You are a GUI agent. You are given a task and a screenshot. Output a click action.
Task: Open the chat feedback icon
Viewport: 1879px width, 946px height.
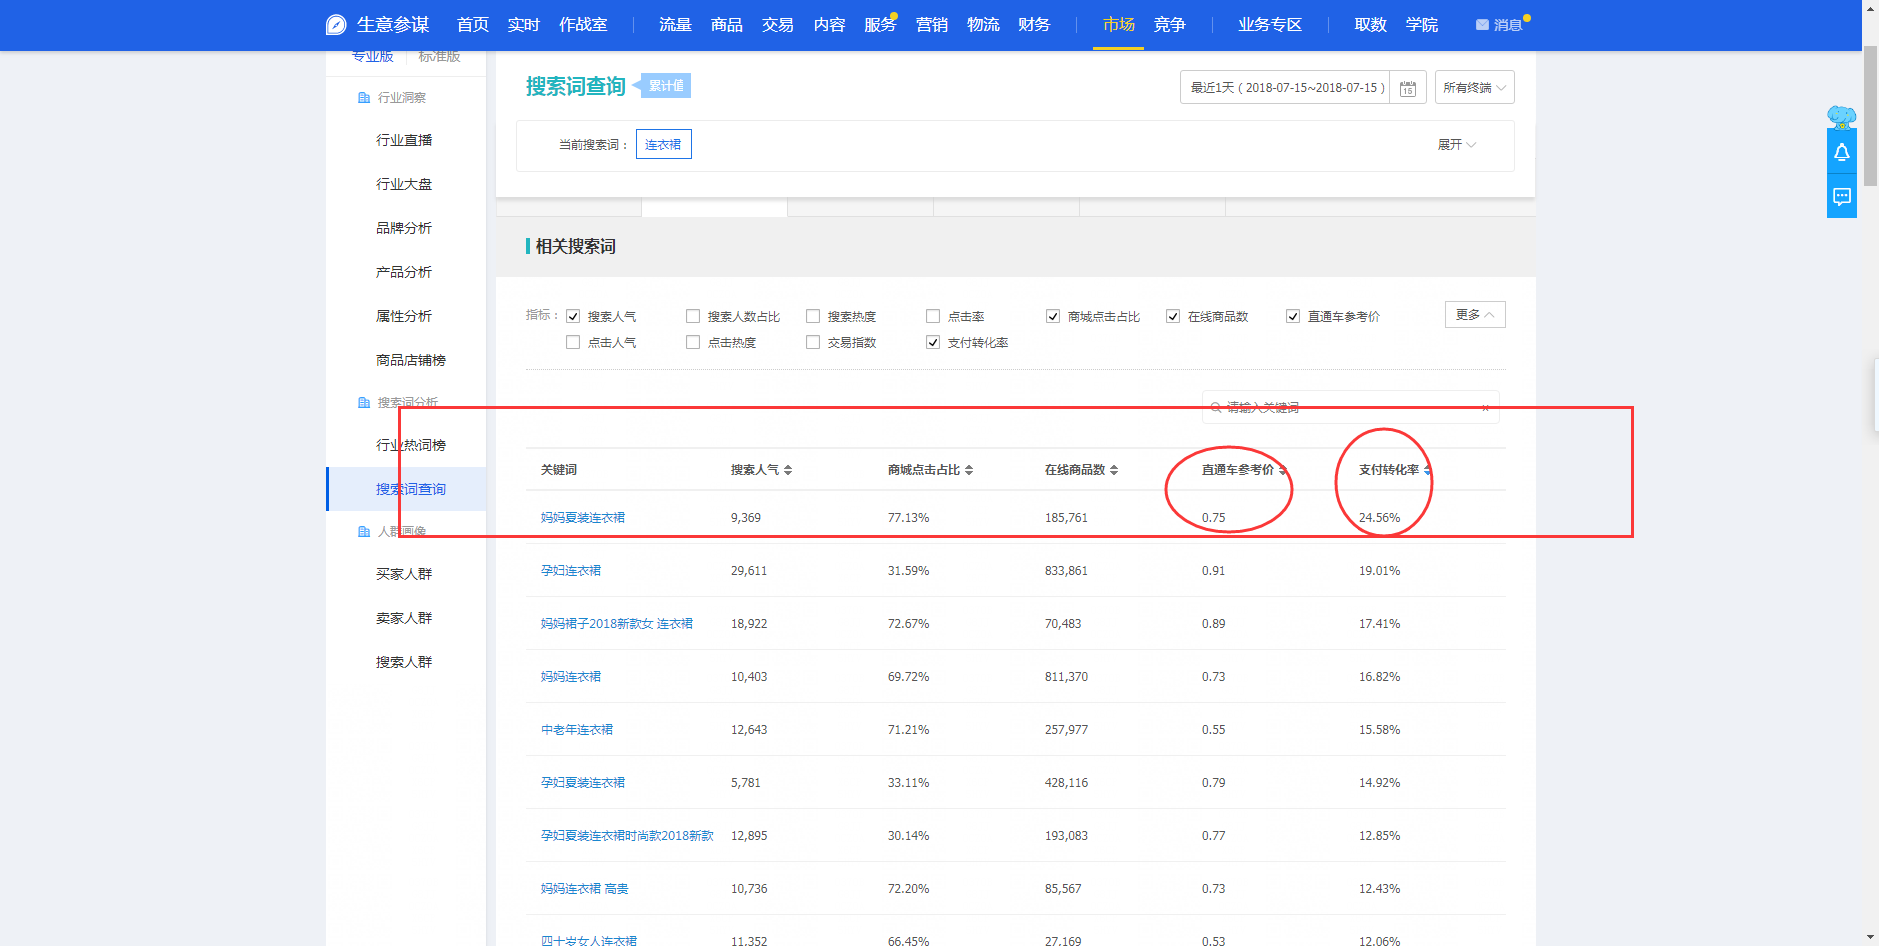tap(1842, 196)
